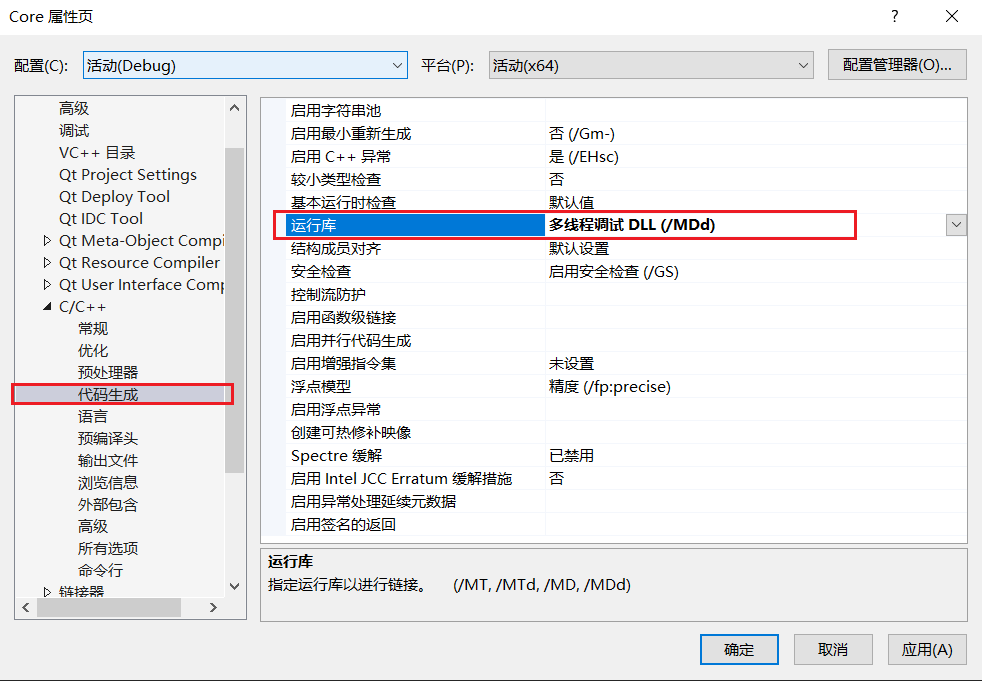This screenshot has height=681, width=982.
Task: Click 应用(A) to apply changes
Action: coord(926,649)
